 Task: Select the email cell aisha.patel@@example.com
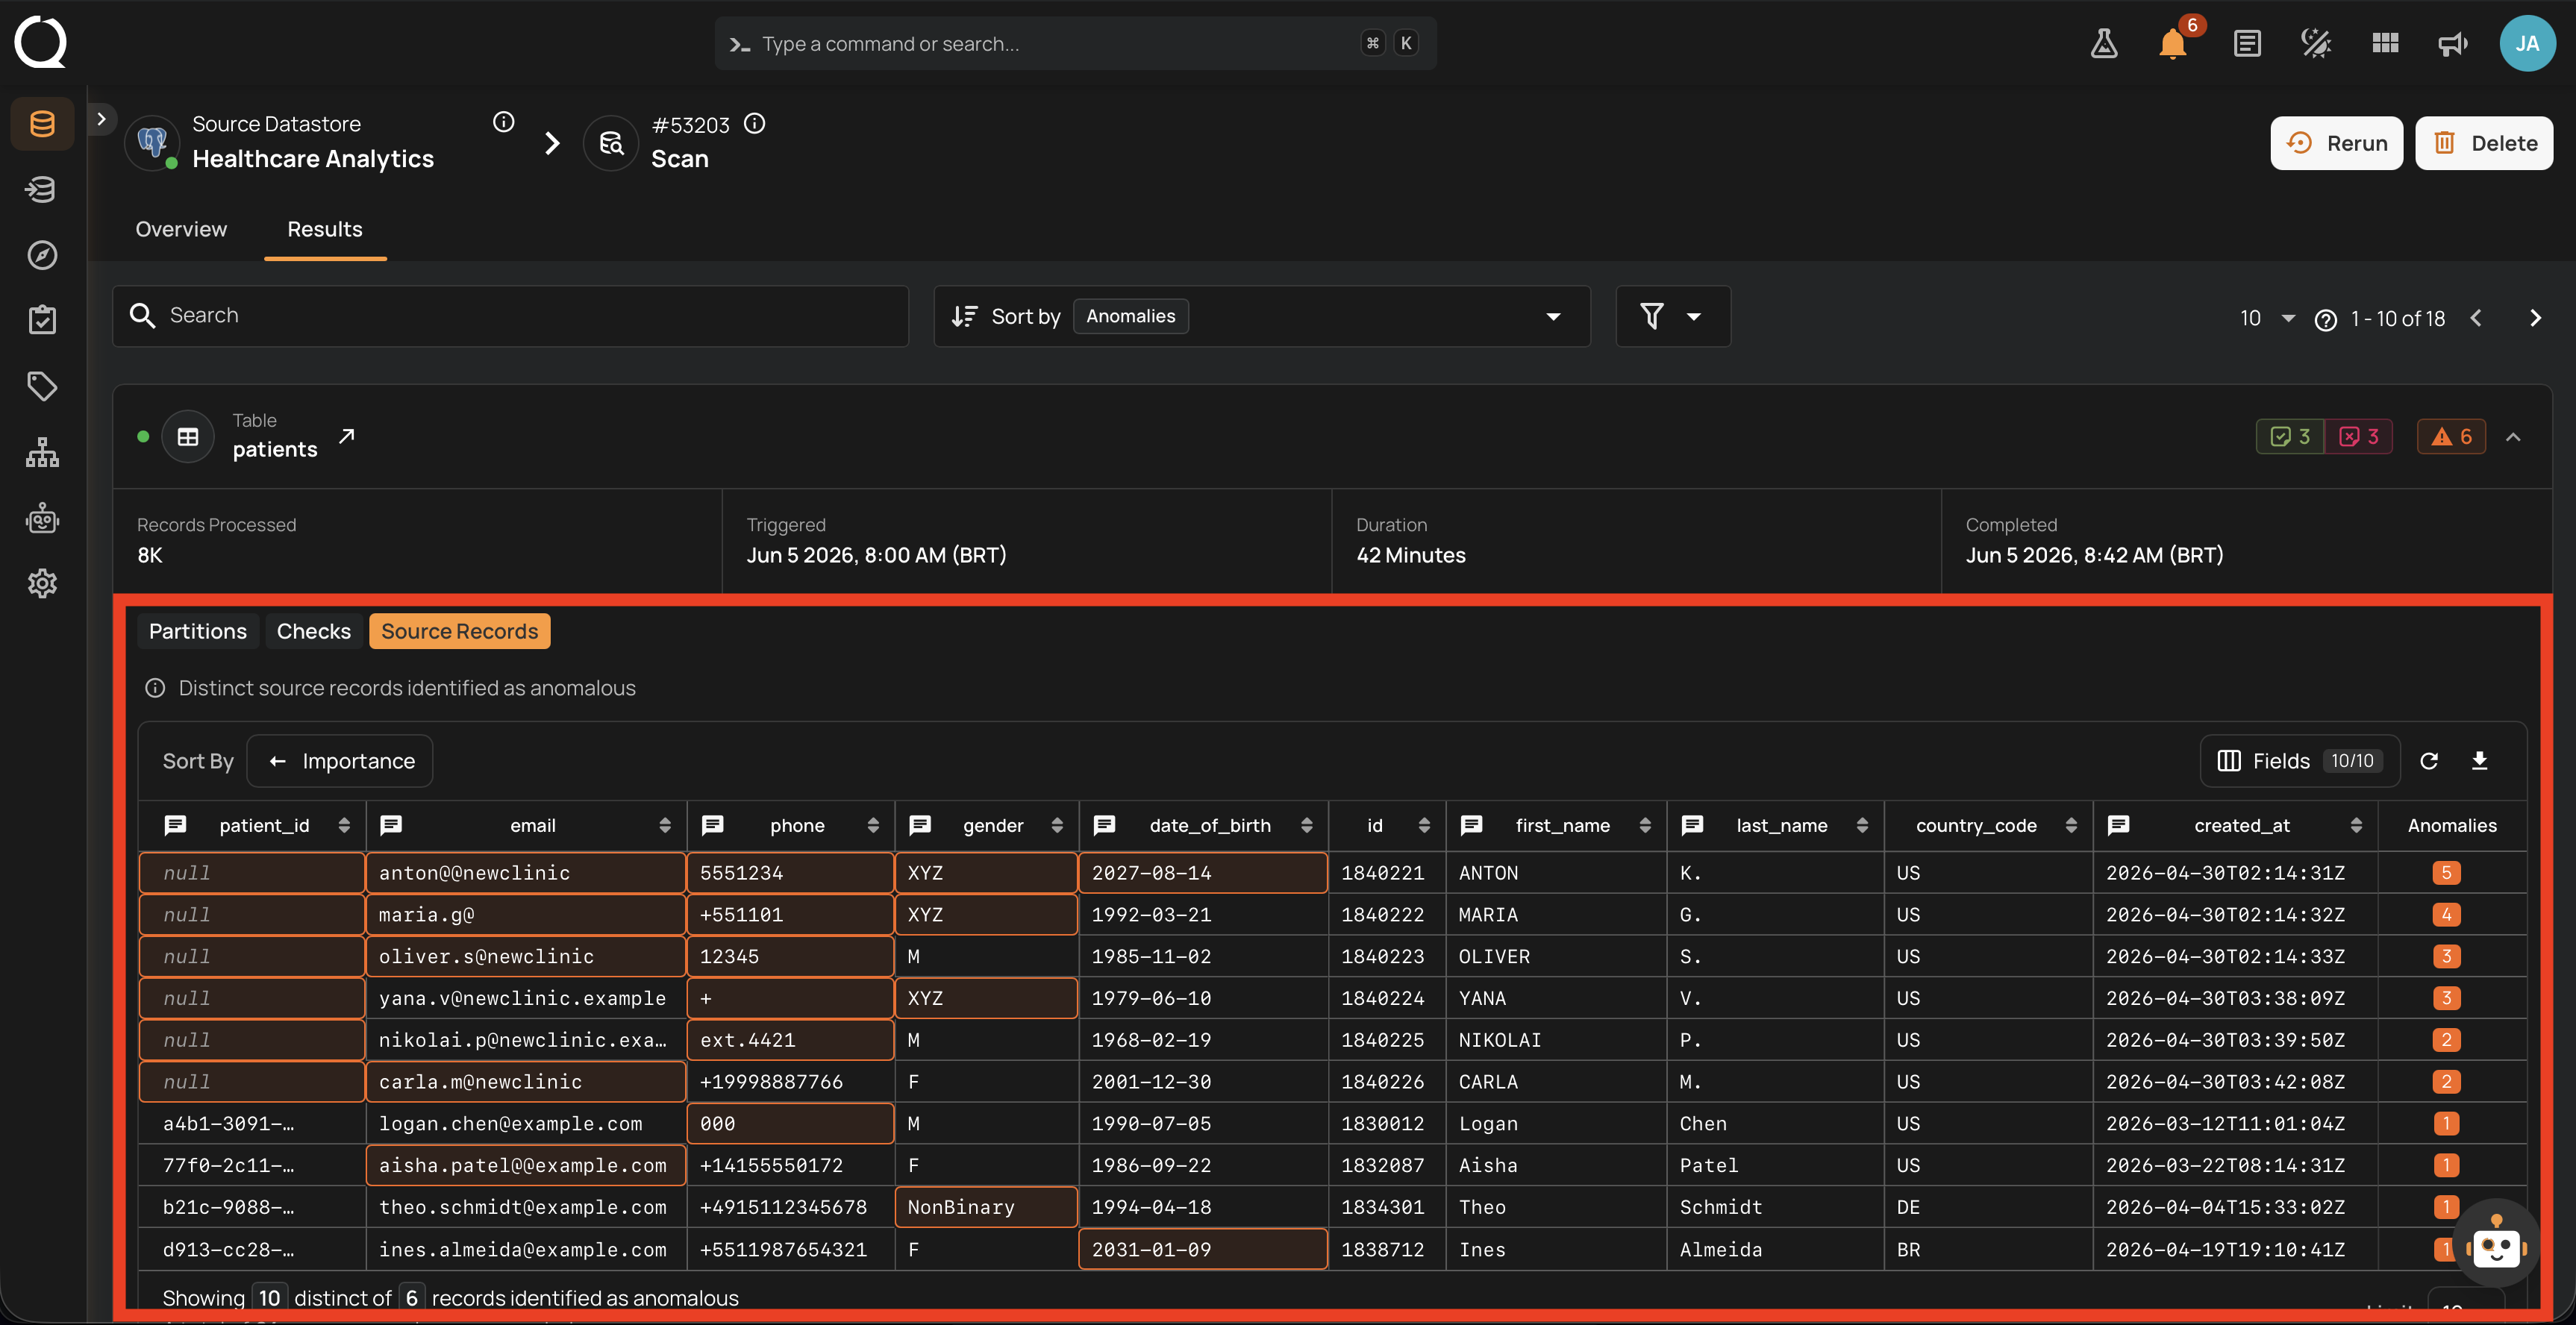tap(526, 1165)
